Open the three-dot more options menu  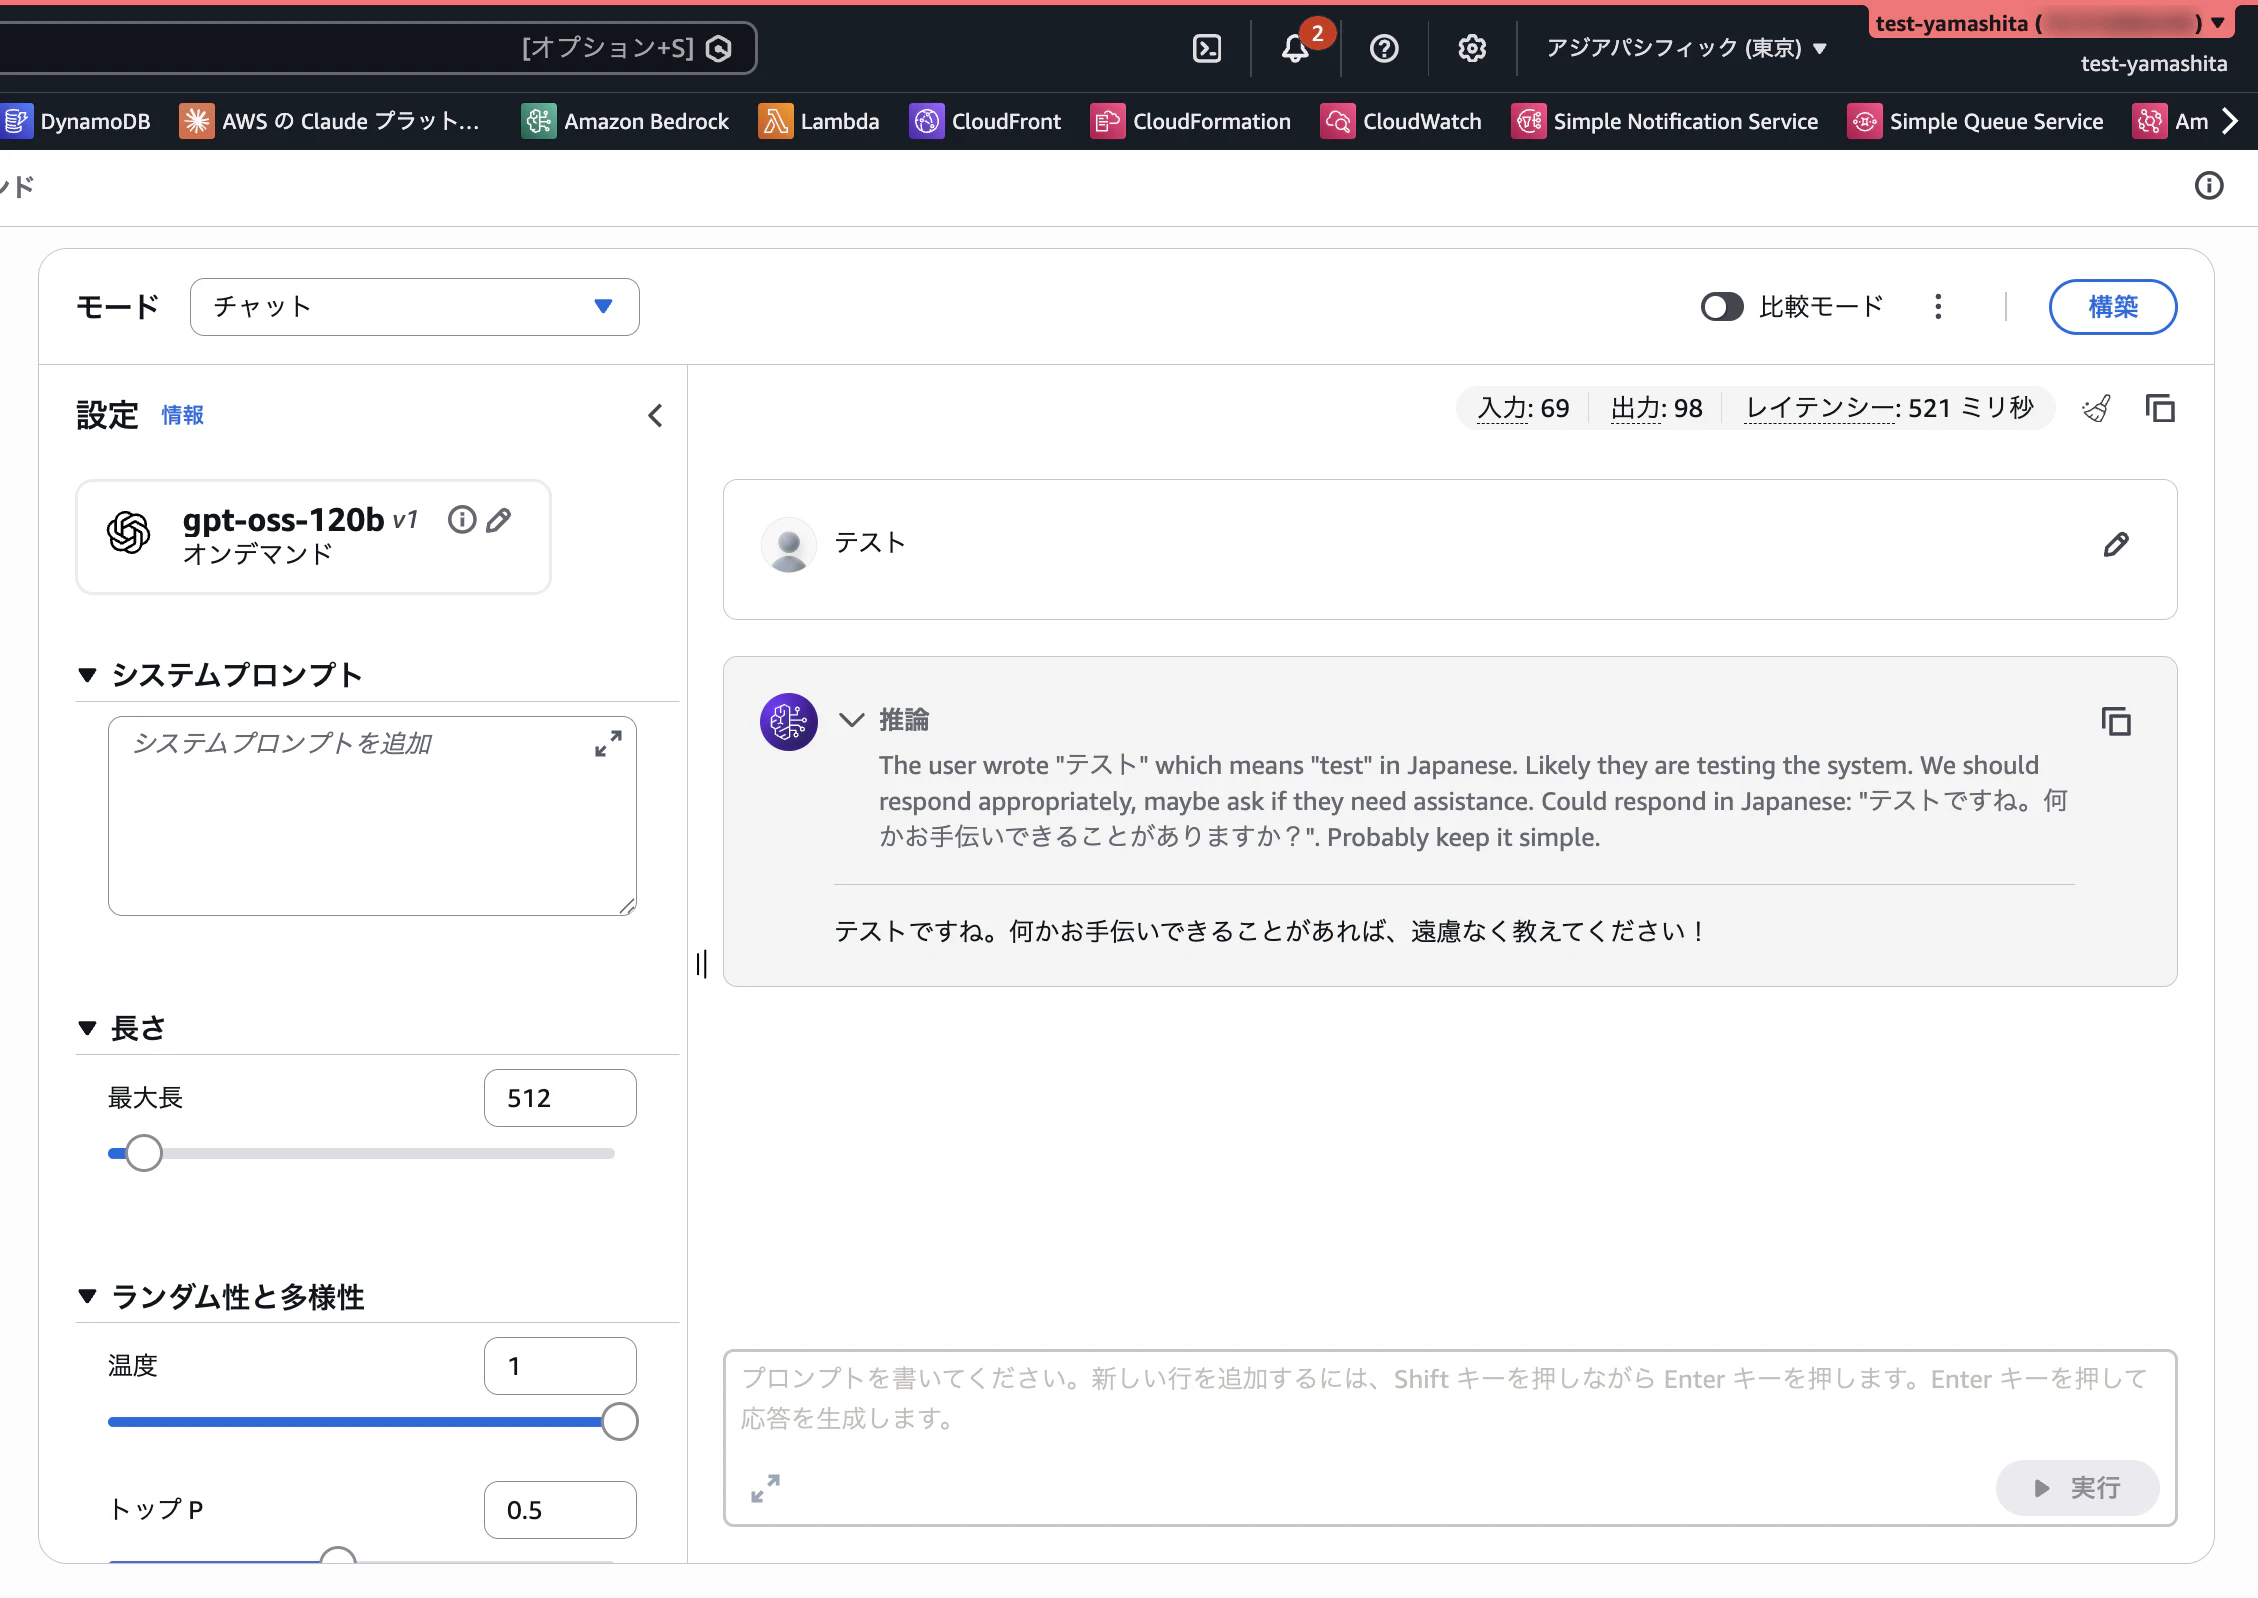click(1938, 307)
